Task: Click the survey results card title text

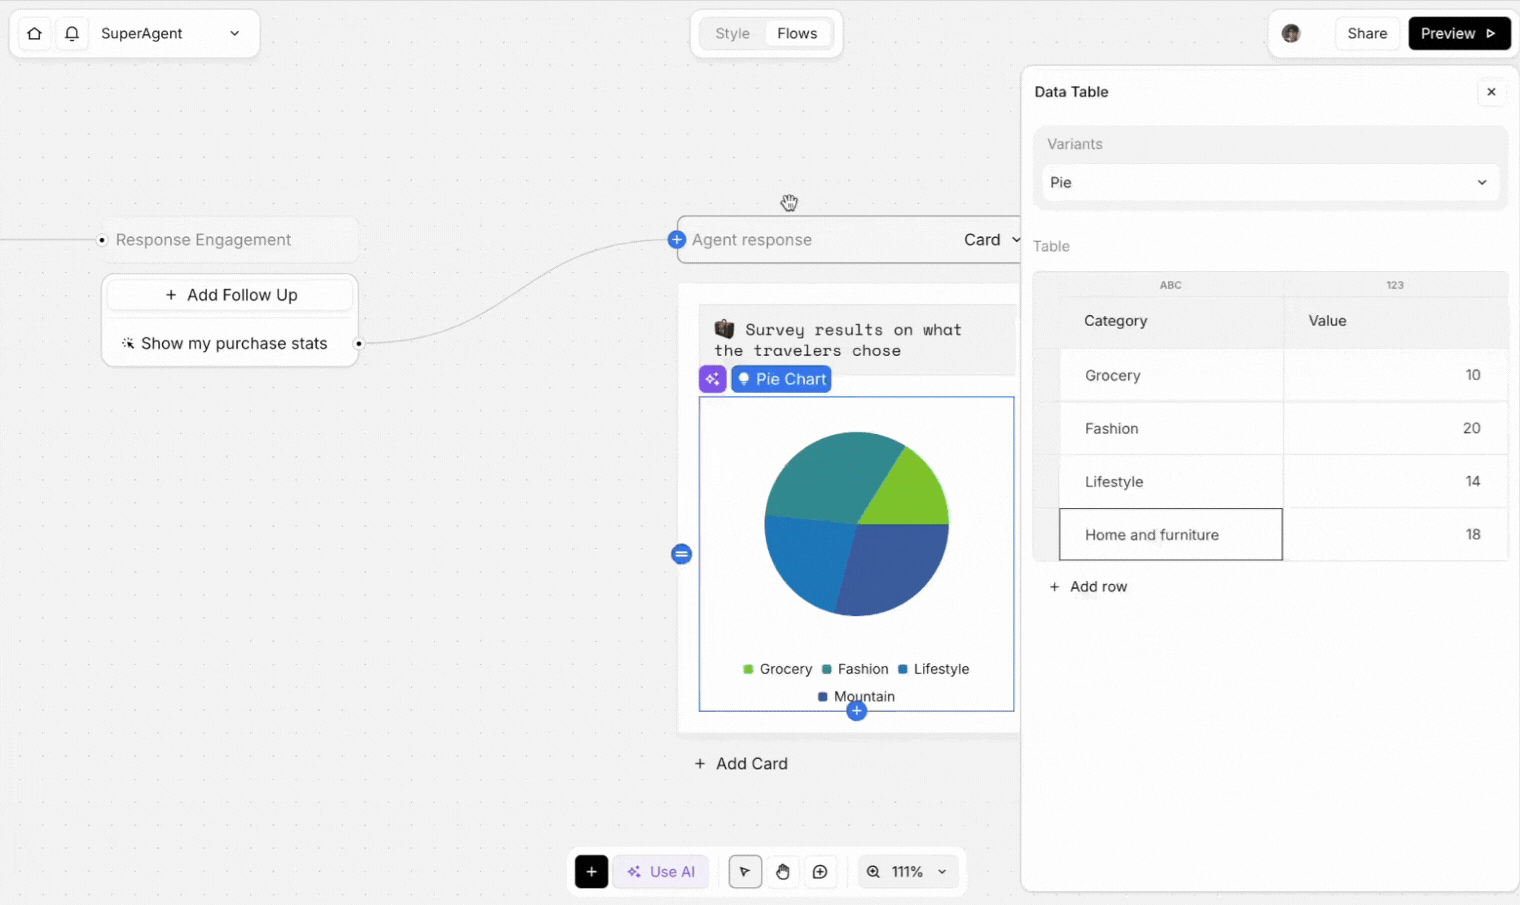Action: [x=838, y=340]
